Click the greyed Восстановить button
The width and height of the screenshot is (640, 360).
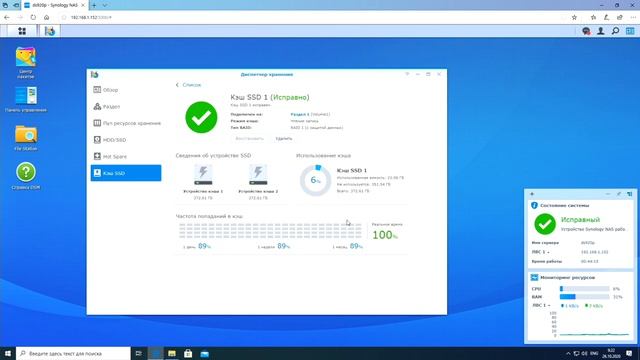tap(249, 139)
